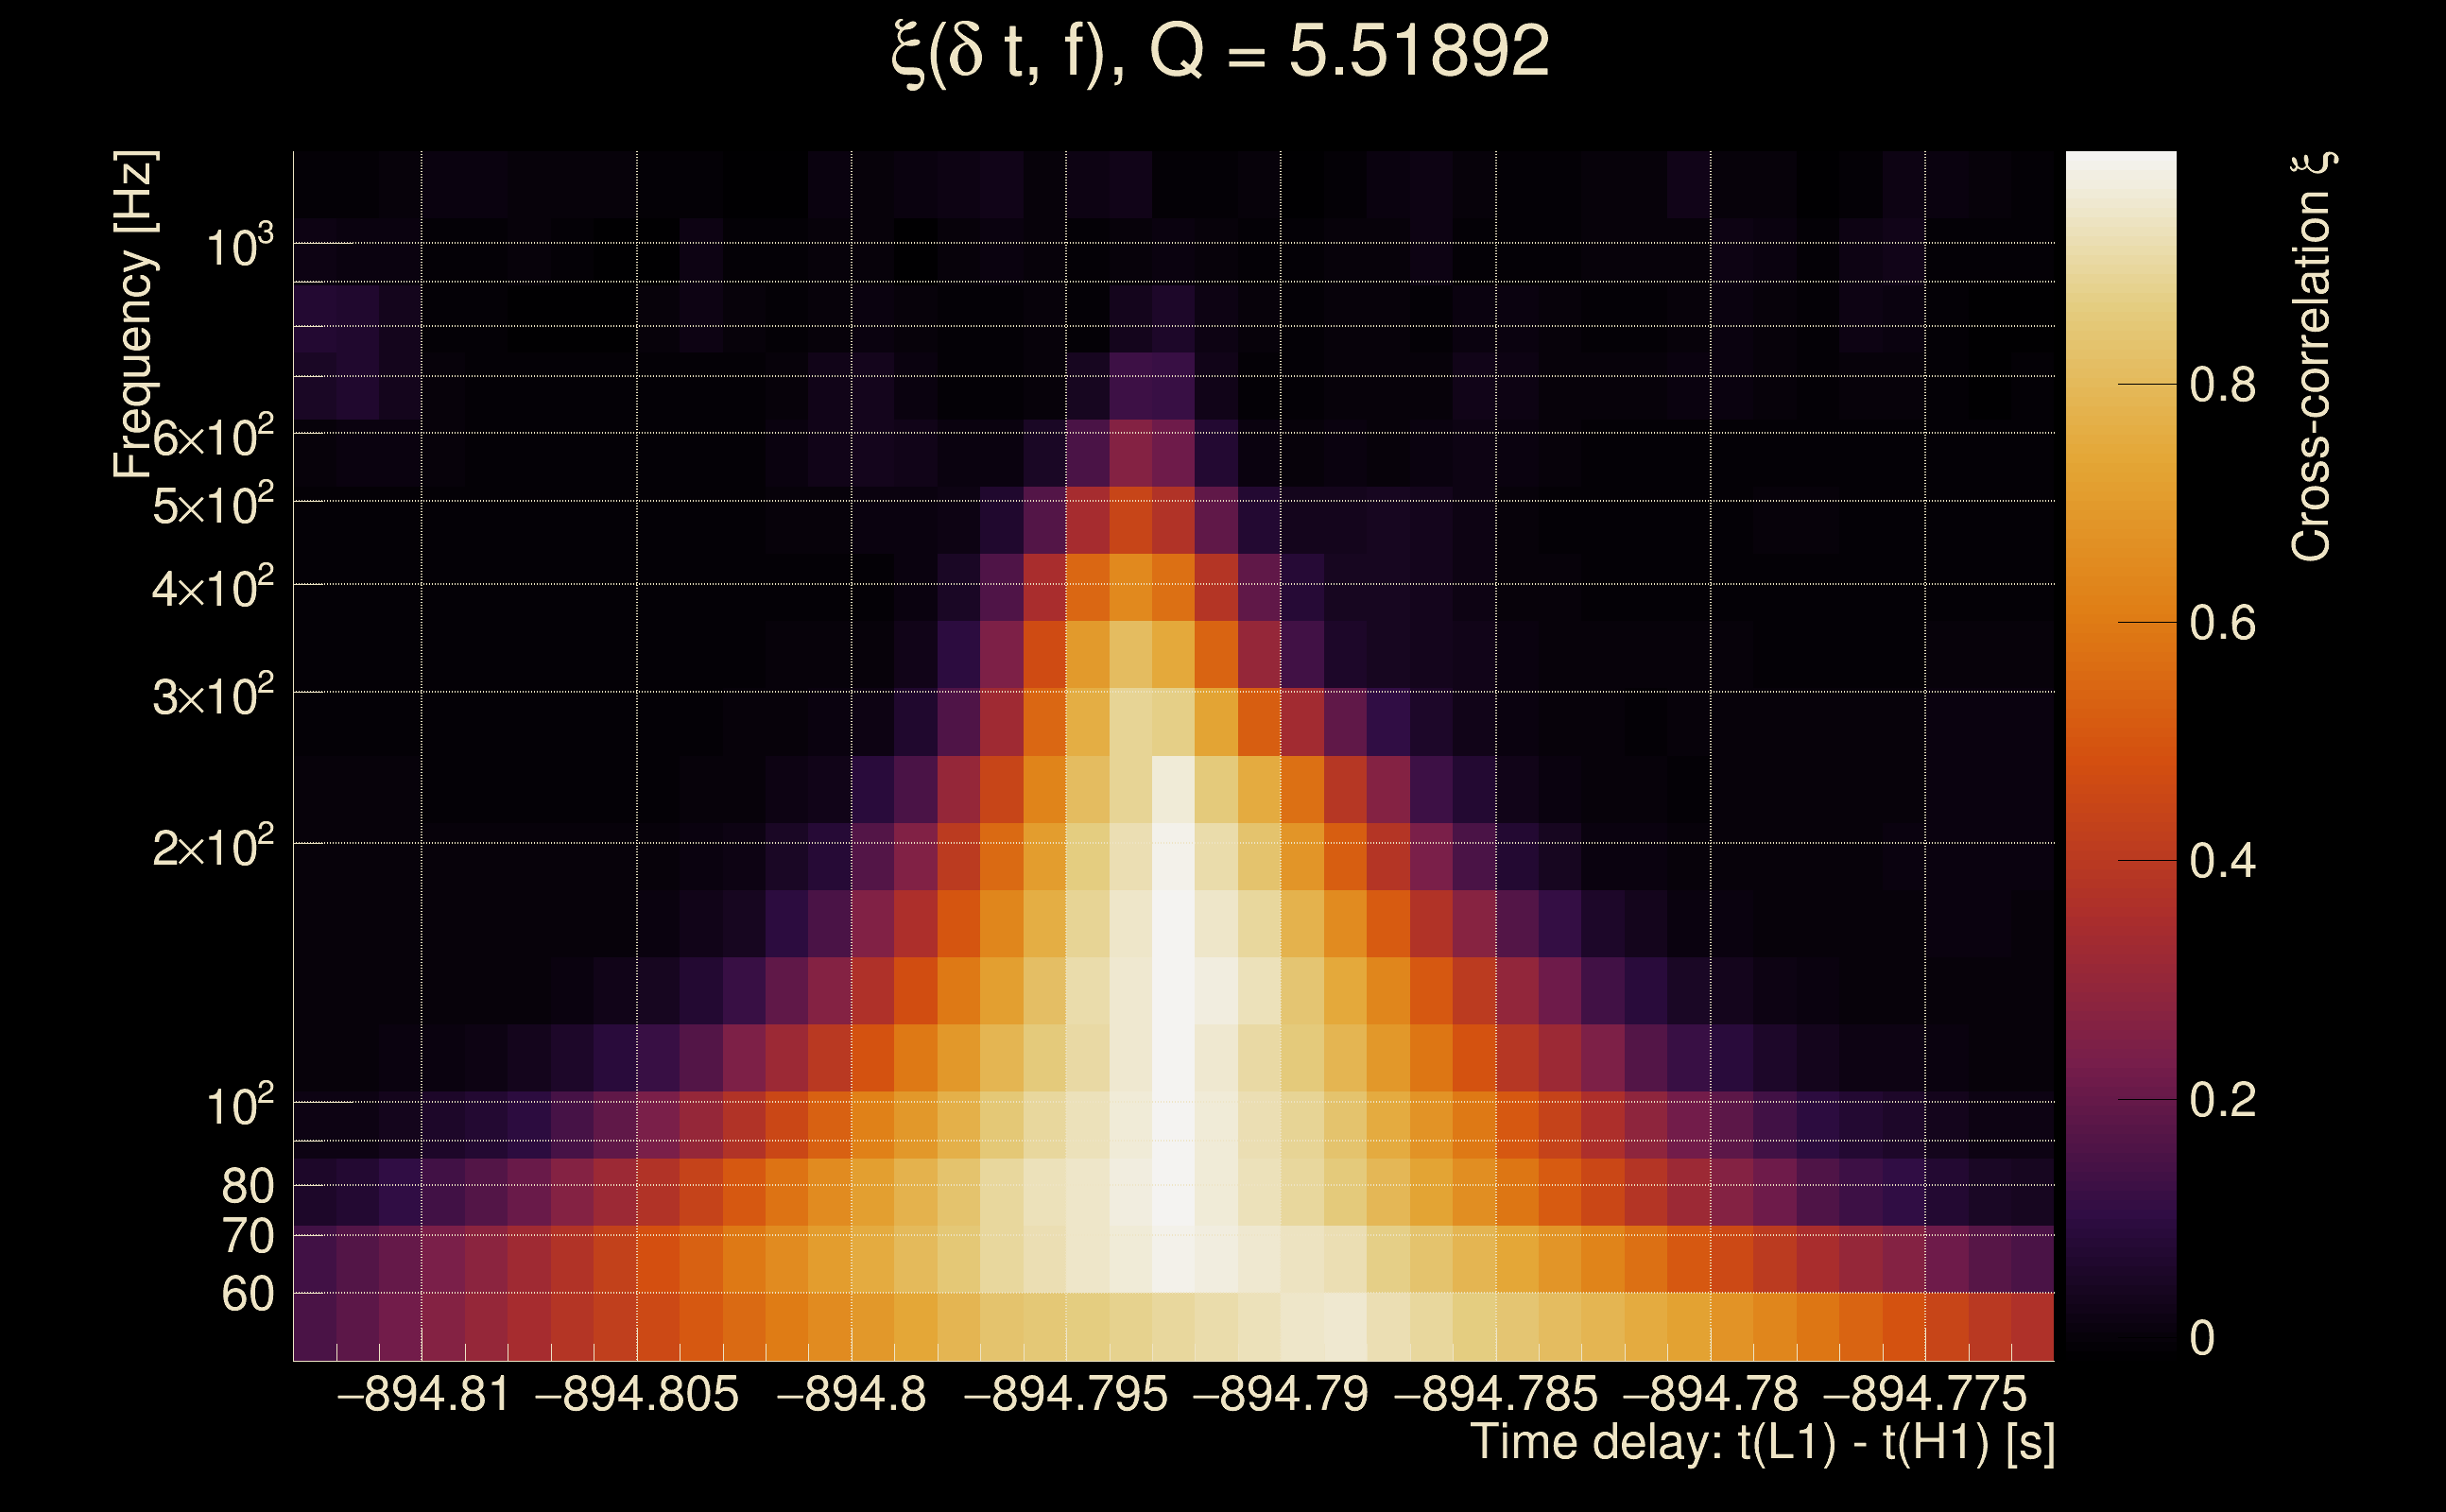Click the Frequency [Hz] y-axis label

[134, 315]
